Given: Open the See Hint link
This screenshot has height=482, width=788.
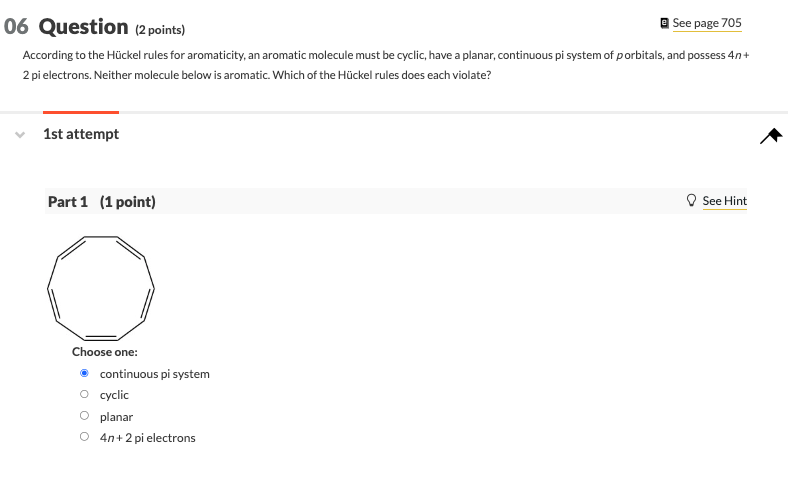Looking at the screenshot, I should click(x=725, y=201).
